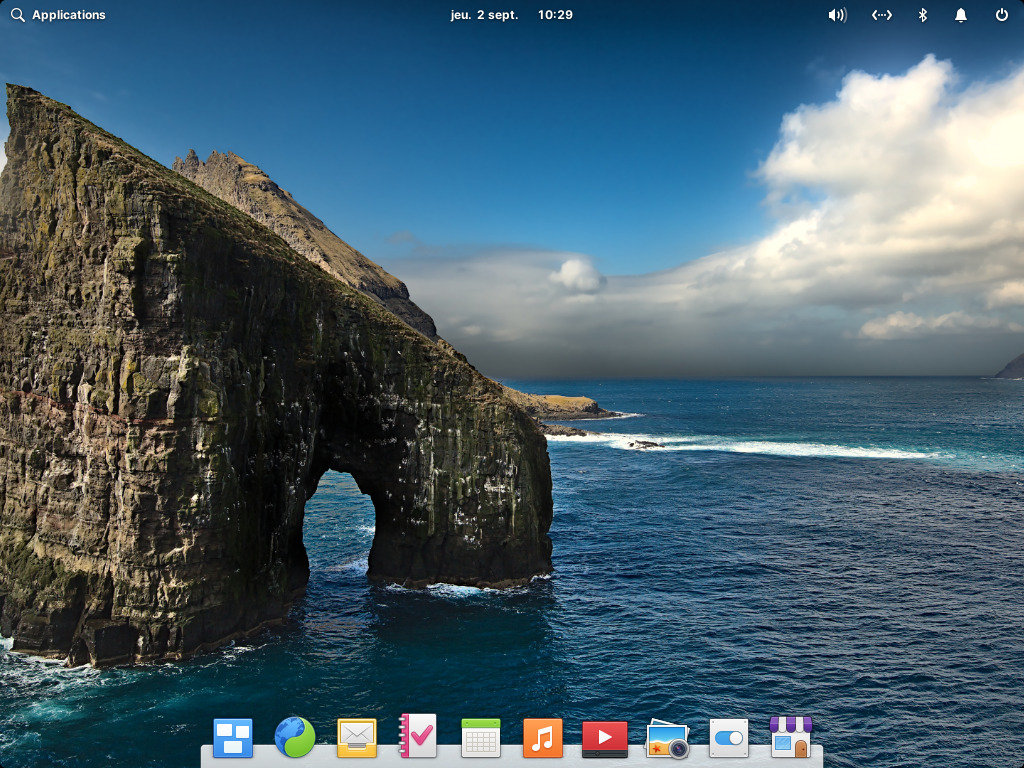Launch the Web browser globe icon
Image resolution: width=1024 pixels, height=768 pixels.
click(x=295, y=737)
